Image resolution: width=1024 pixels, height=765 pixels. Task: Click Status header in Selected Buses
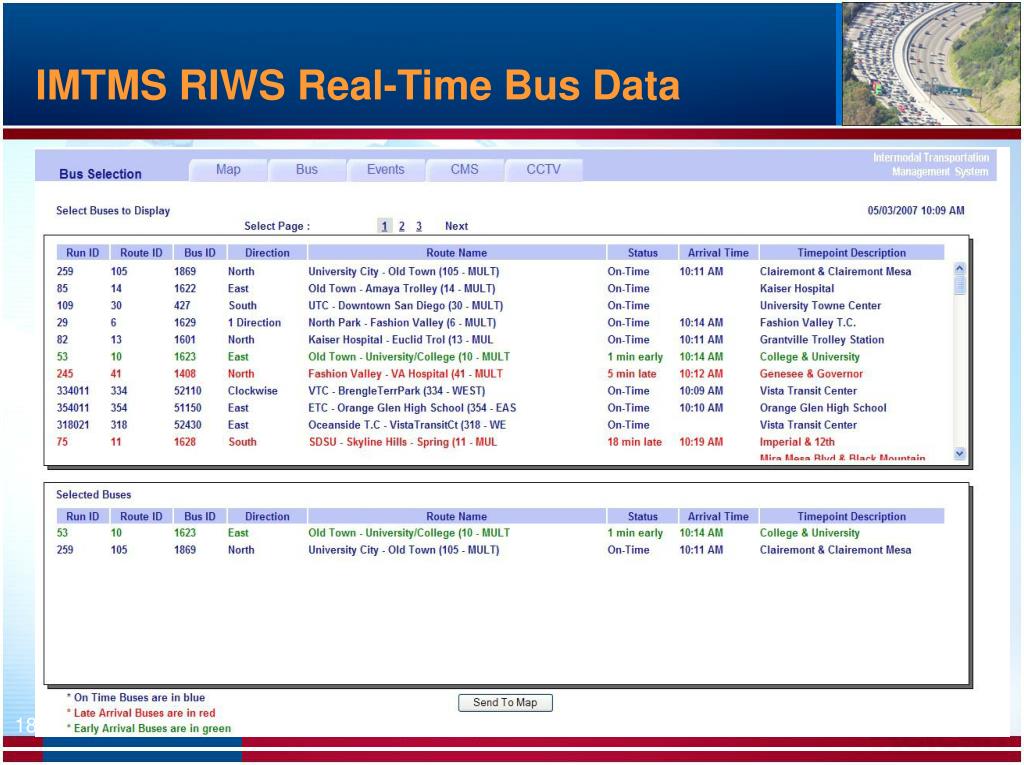tap(643, 516)
